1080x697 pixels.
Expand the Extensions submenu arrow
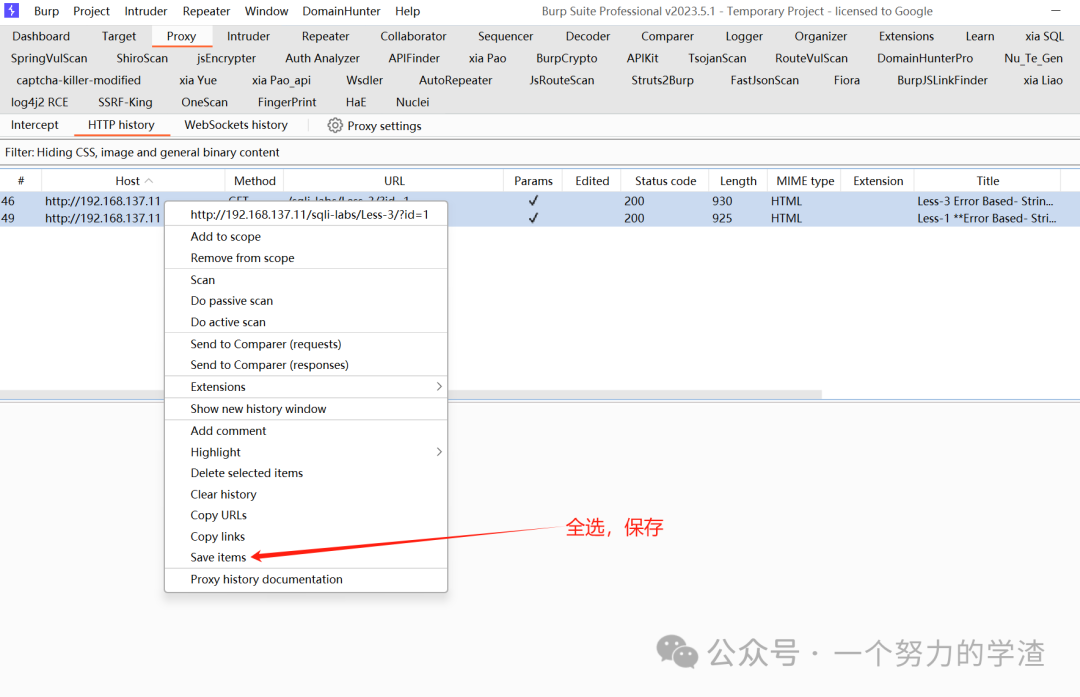tap(439, 386)
